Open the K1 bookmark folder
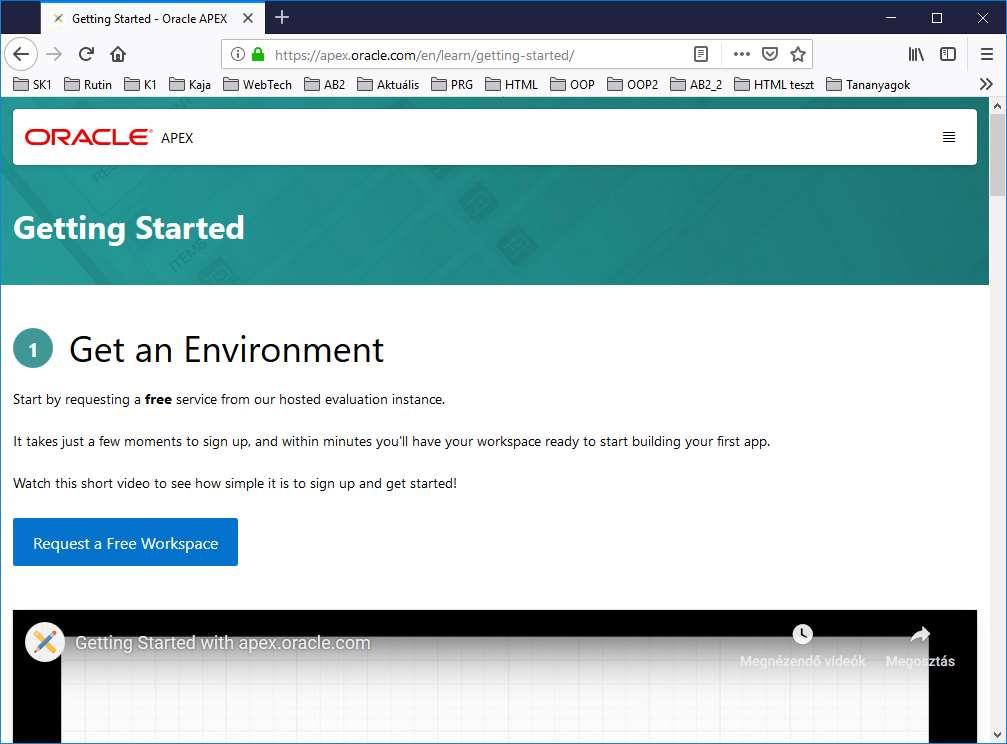The width and height of the screenshot is (1007, 744). pos(141,84)
